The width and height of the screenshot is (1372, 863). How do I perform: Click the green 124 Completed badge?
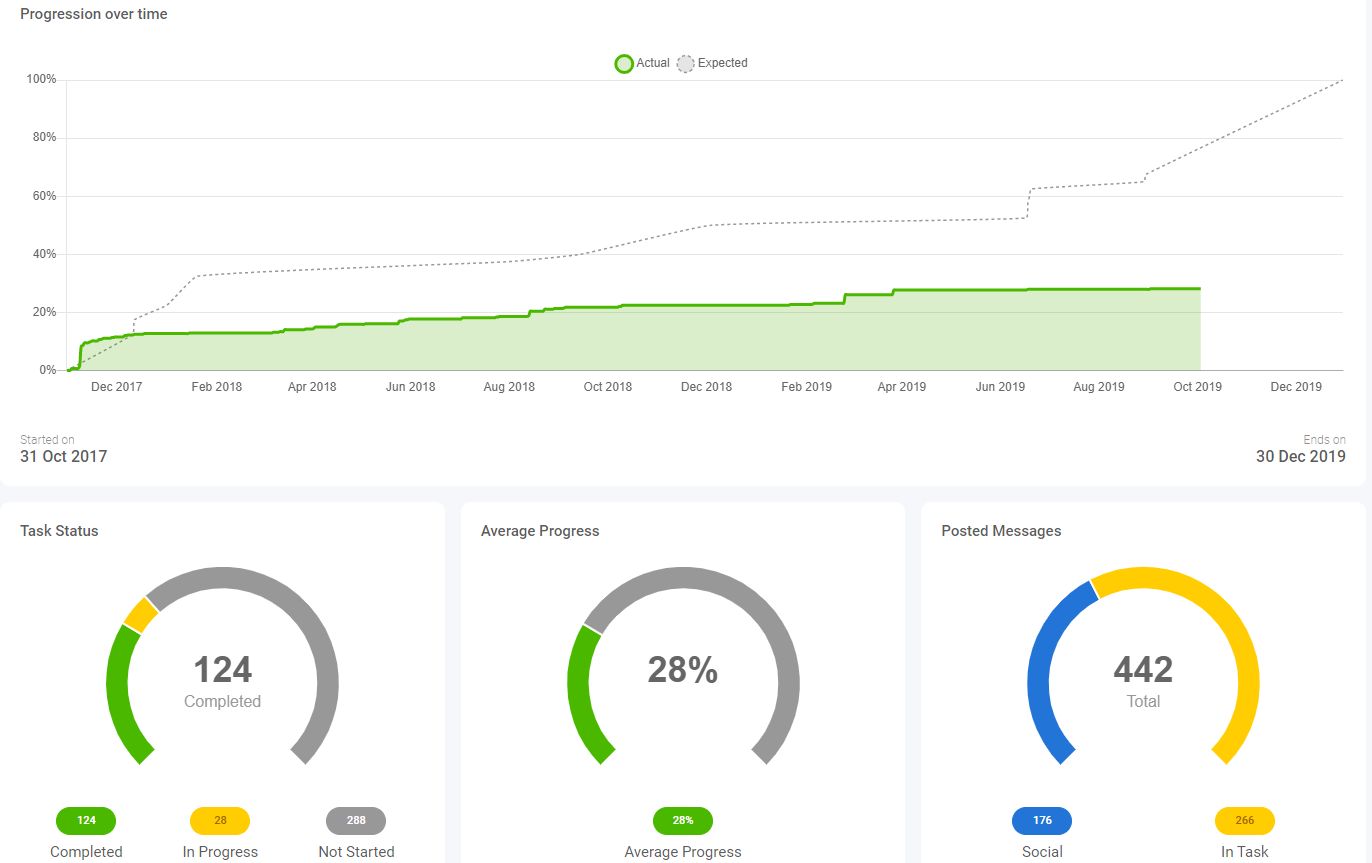point(86,820)
